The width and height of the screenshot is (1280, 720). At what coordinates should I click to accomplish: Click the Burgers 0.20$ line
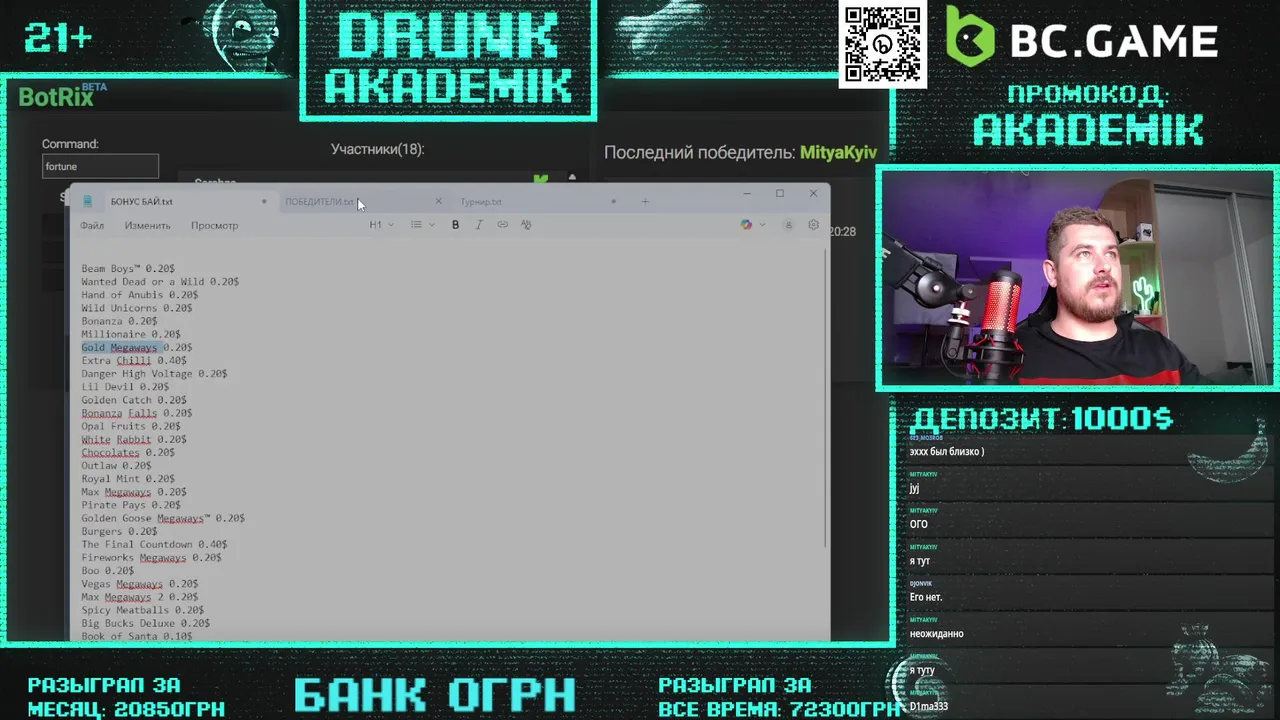coord(119,531)
